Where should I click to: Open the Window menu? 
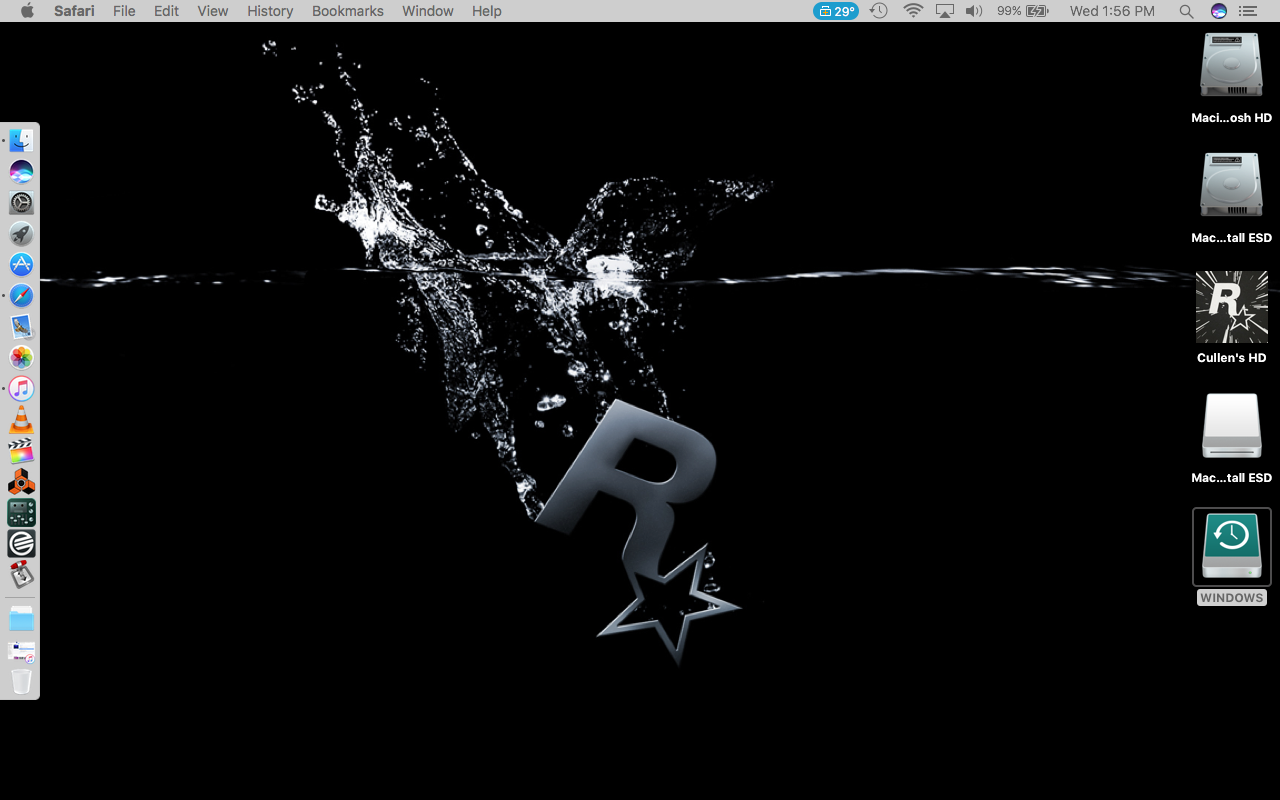pyautogui.click(x=427, y=11)
